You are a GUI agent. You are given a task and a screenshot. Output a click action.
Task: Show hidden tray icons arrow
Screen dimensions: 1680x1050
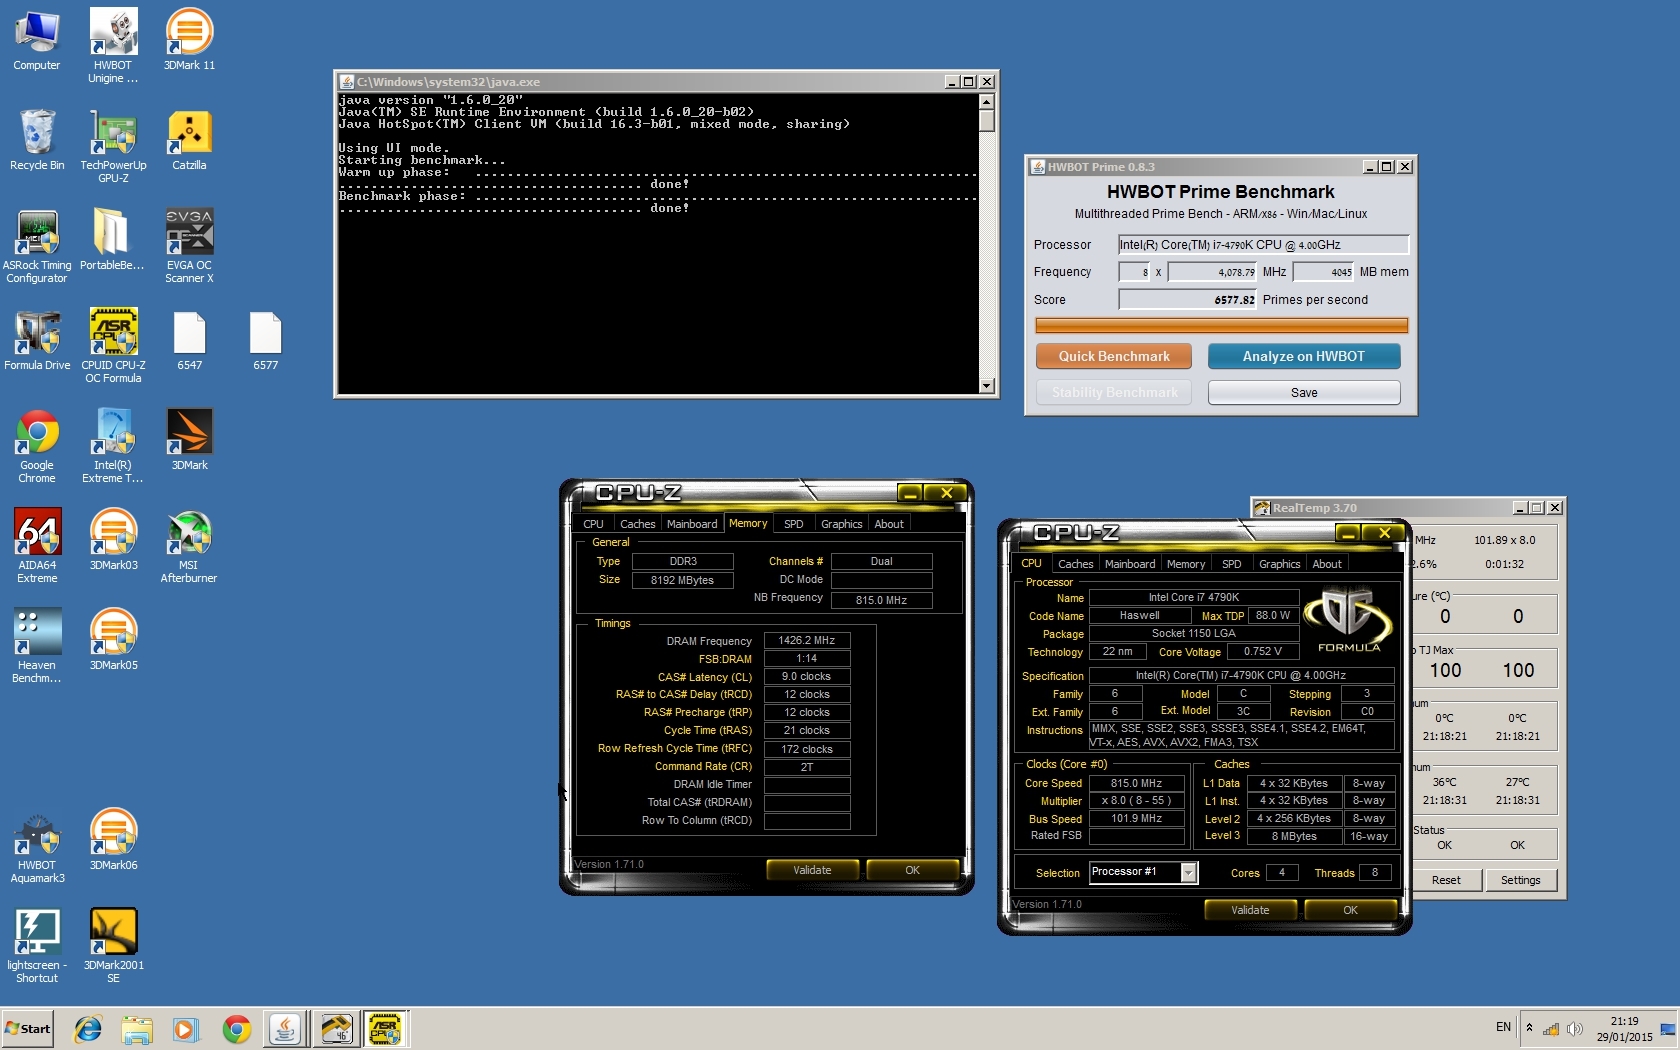[x=1528, y=1027]
